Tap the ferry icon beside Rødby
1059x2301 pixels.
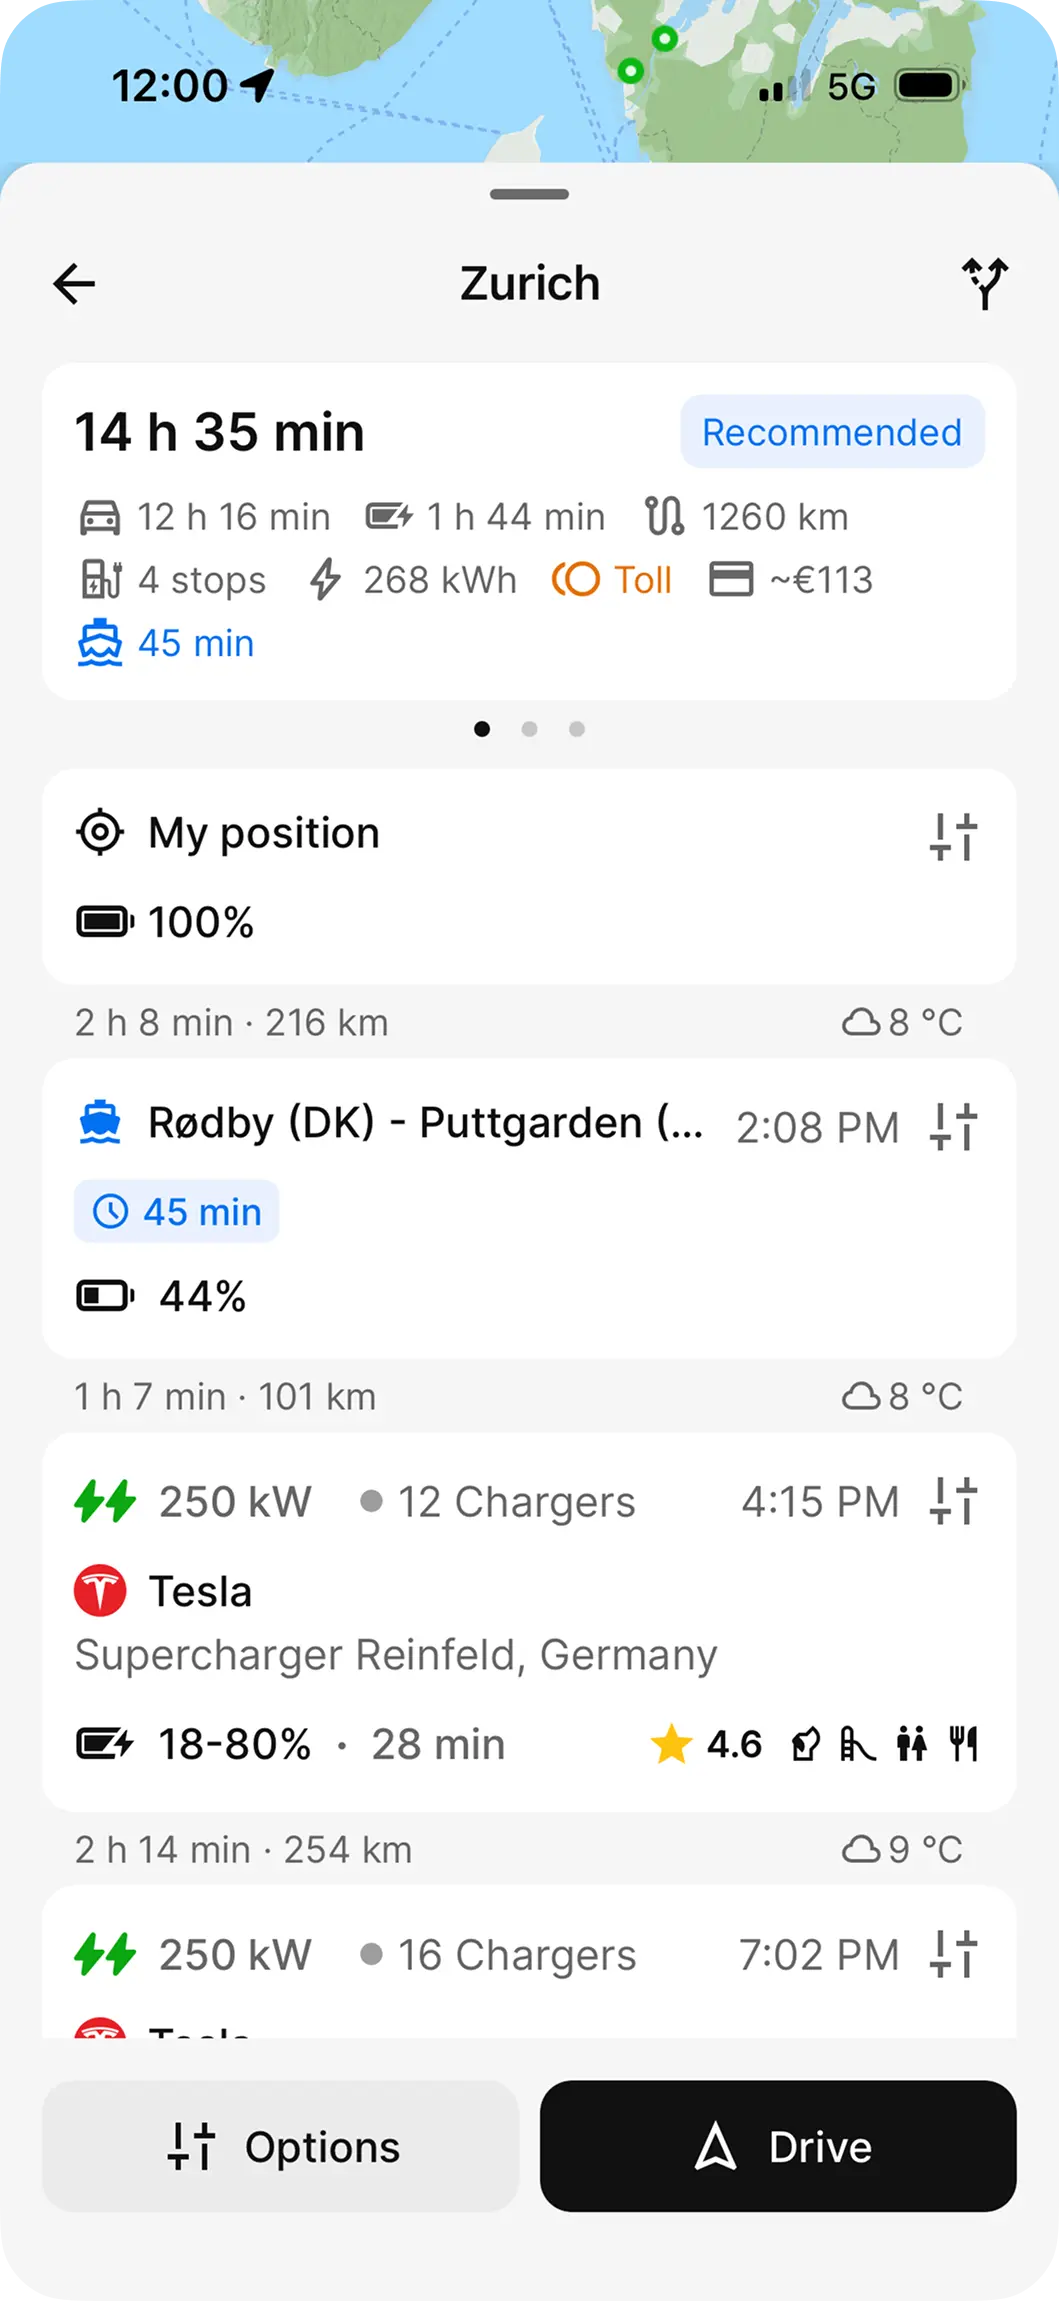(100, 1122)
